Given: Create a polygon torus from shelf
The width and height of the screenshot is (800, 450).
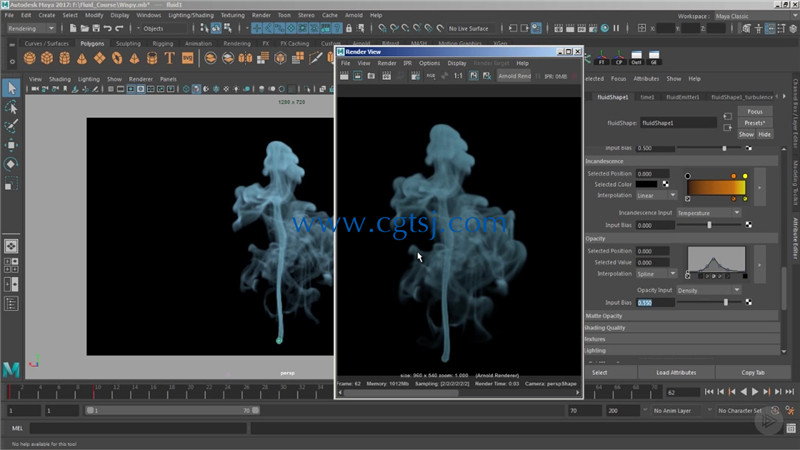Looking at the screenshot, I should click(x=117, y=58).
